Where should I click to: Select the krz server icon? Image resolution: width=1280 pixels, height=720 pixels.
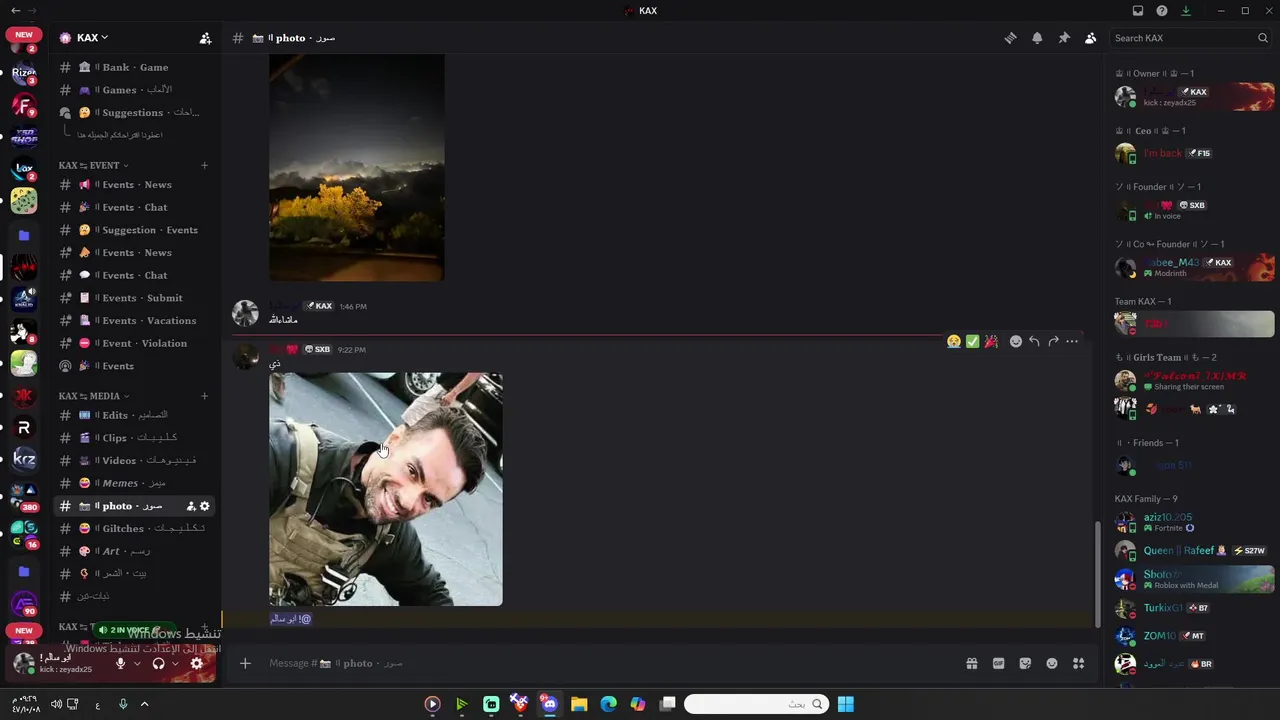24,459
